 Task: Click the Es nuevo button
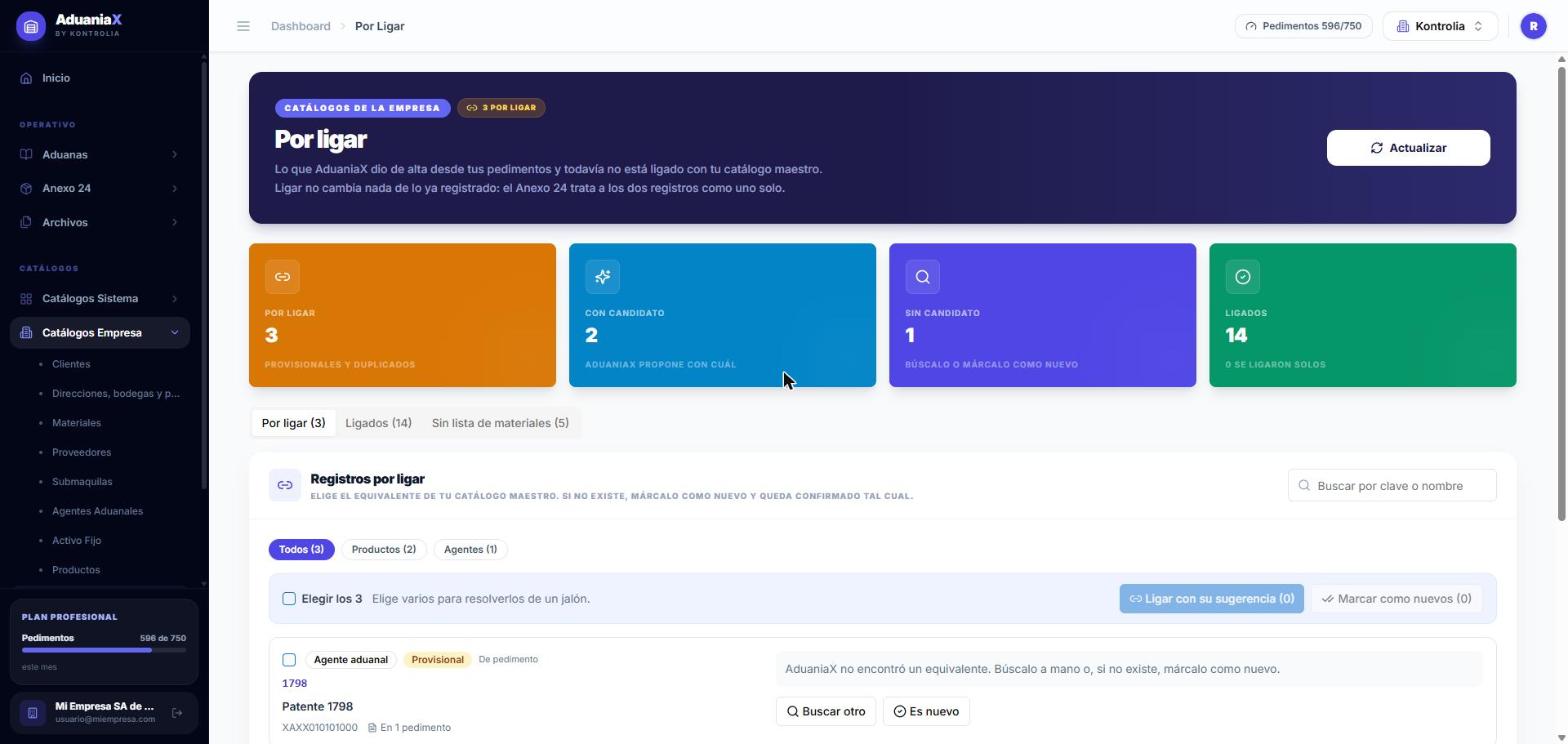click(x=926, y=712)
